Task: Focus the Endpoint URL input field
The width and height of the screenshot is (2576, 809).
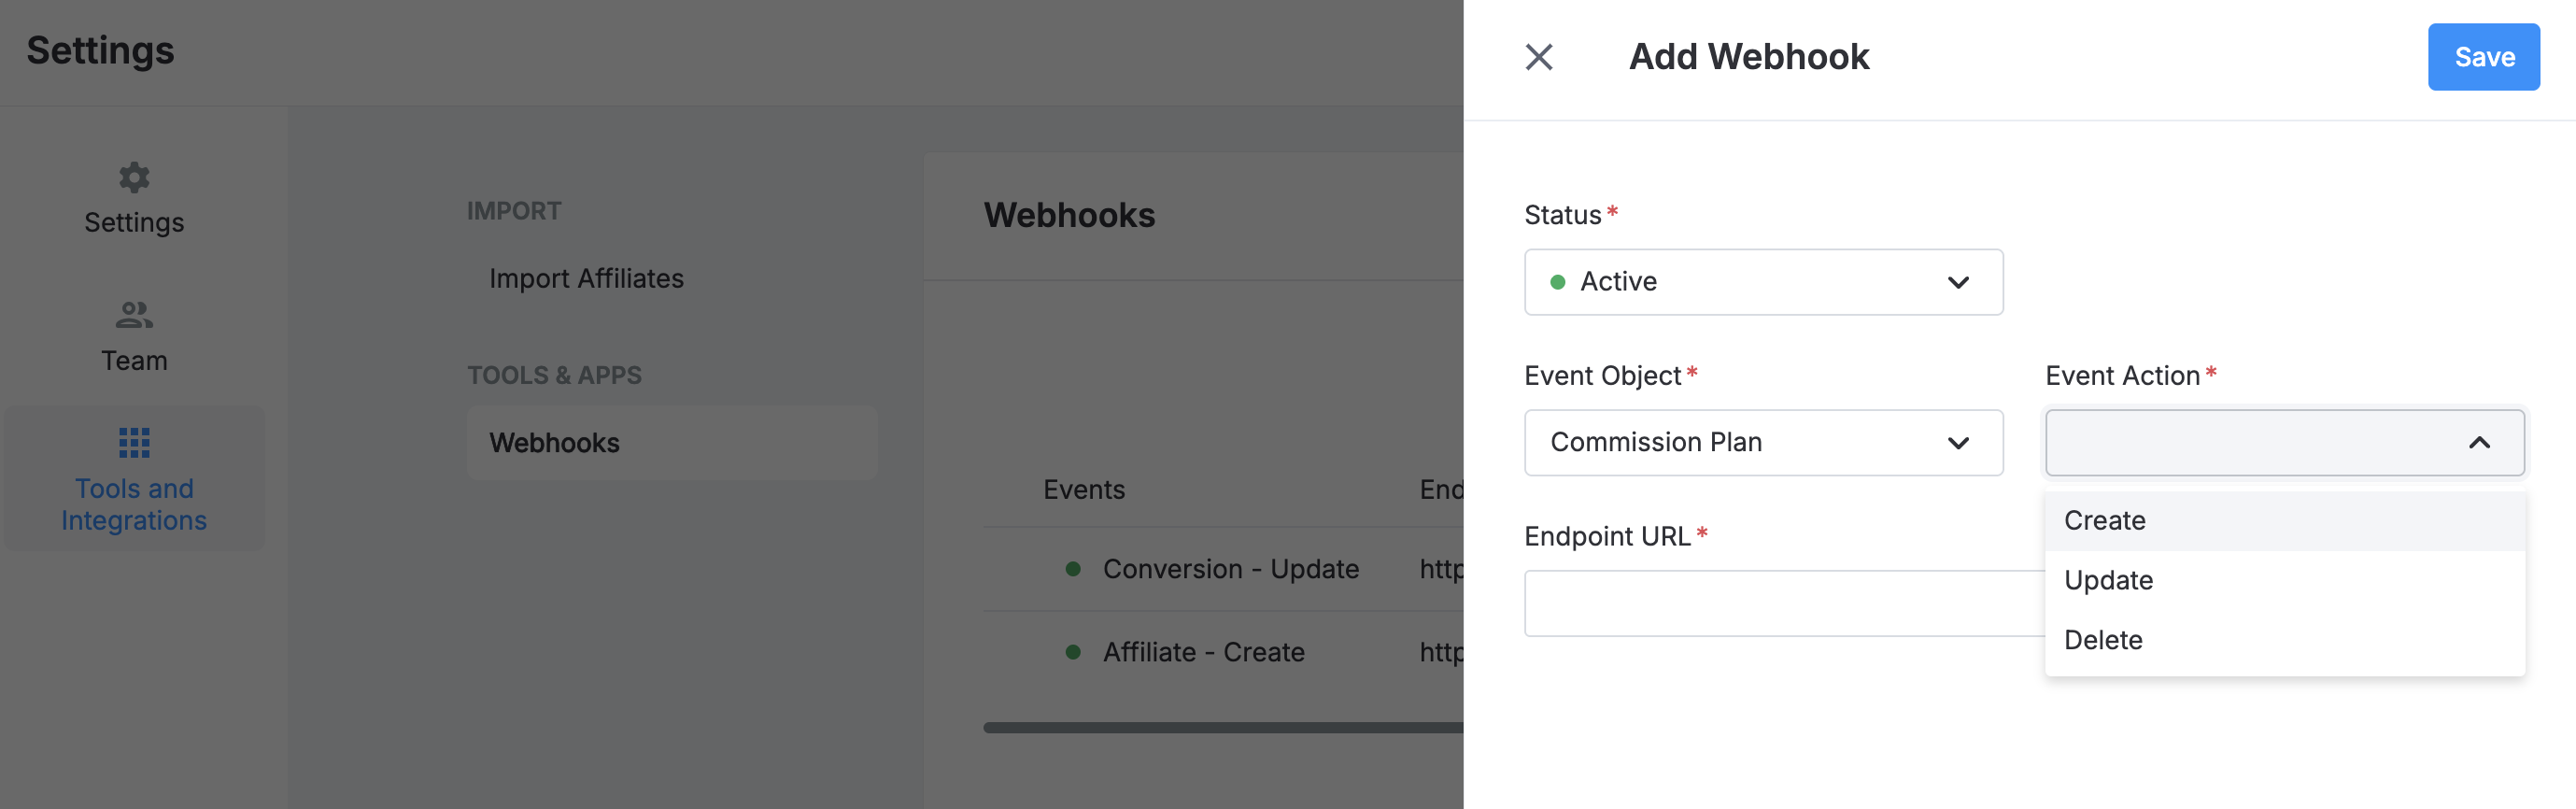Action: coord(1784,604)
